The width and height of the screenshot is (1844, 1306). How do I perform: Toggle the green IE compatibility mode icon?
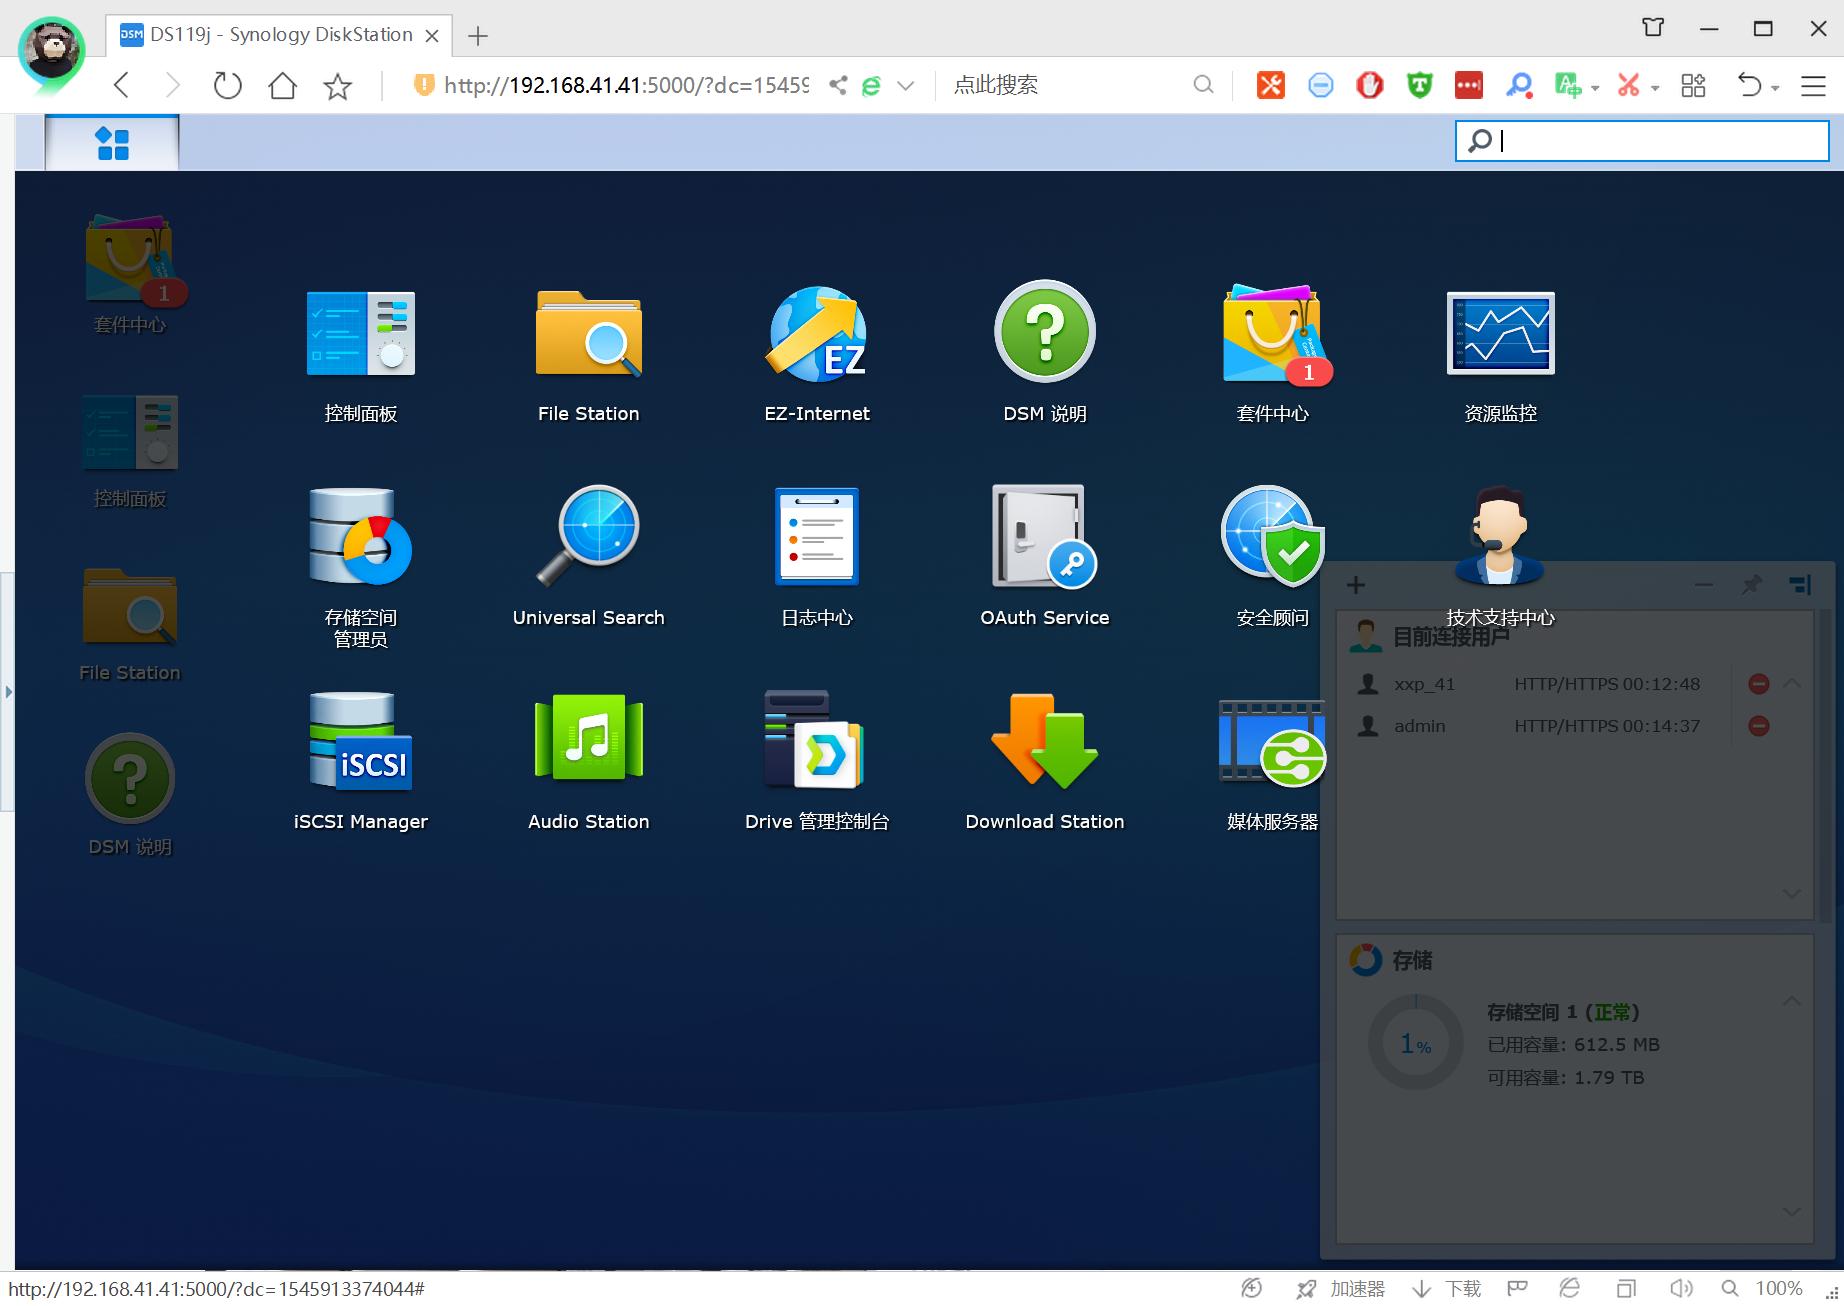tap(871, 86)
